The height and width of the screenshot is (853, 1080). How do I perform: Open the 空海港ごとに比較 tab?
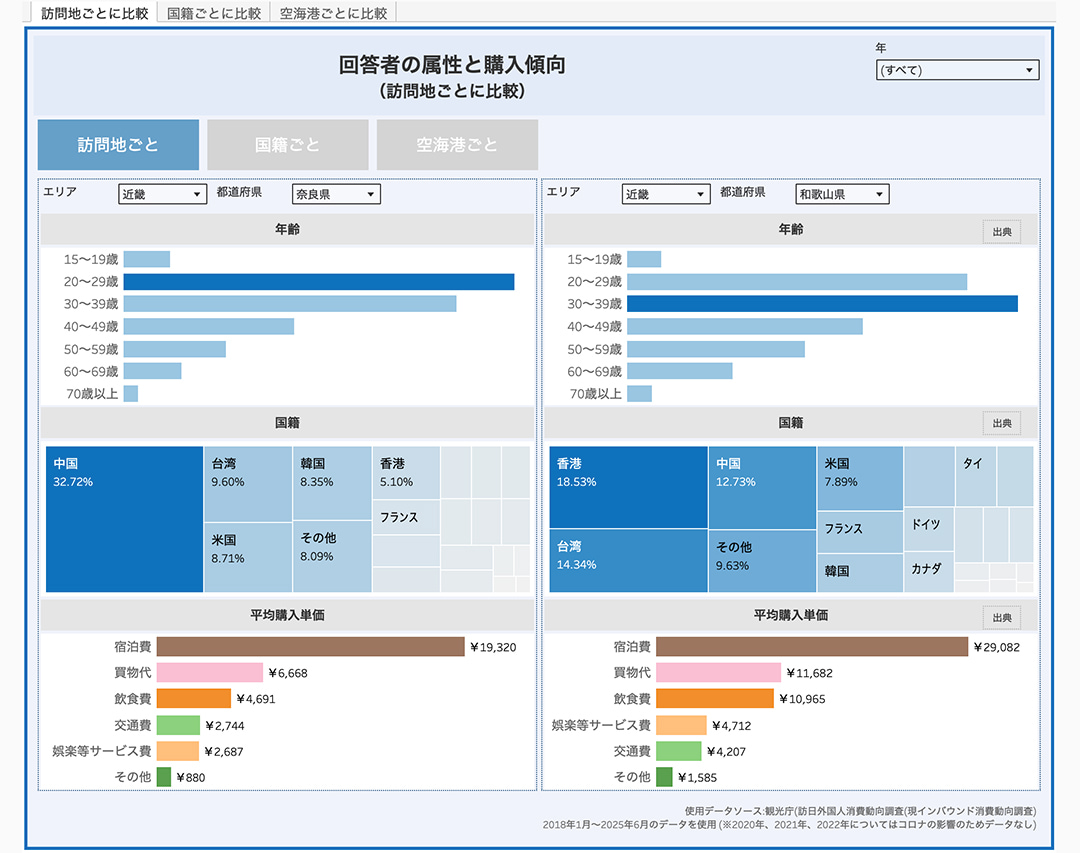click(333, 13)
